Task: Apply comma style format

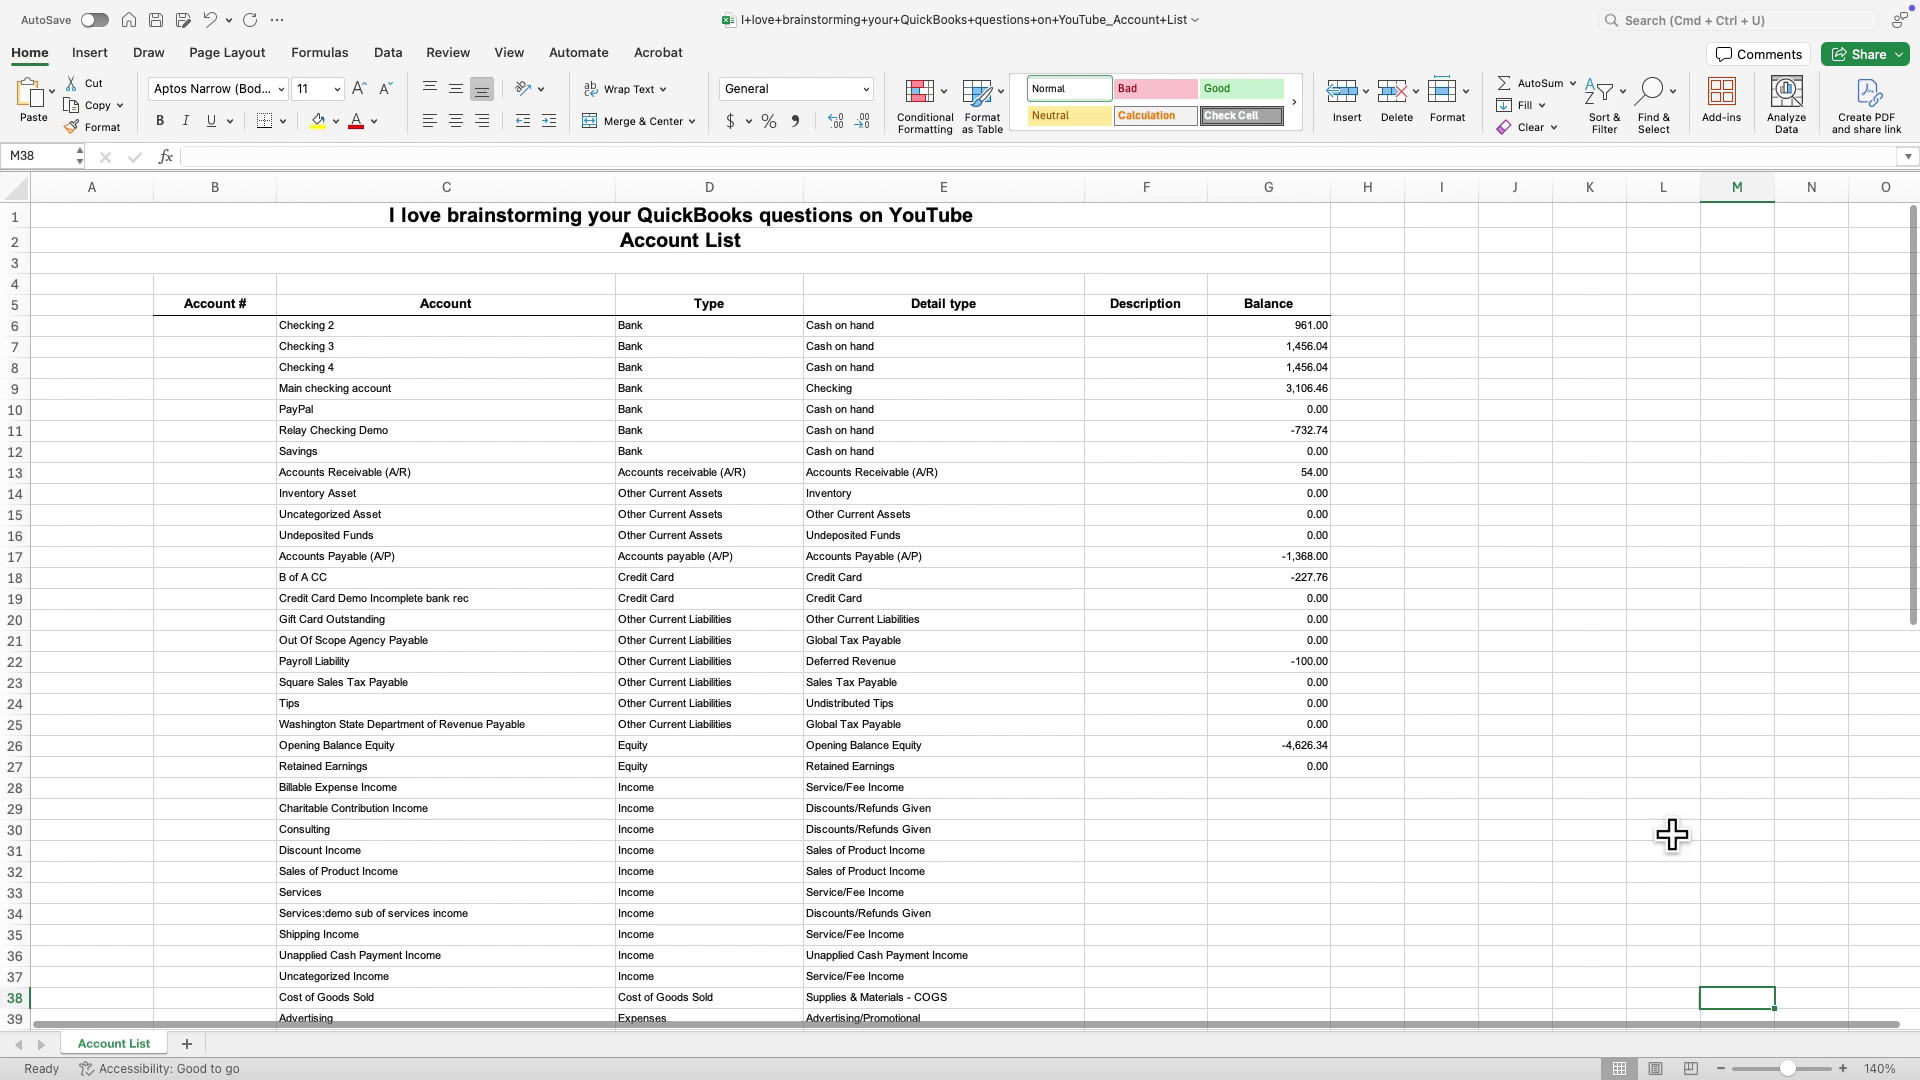Action: (796, 121)
